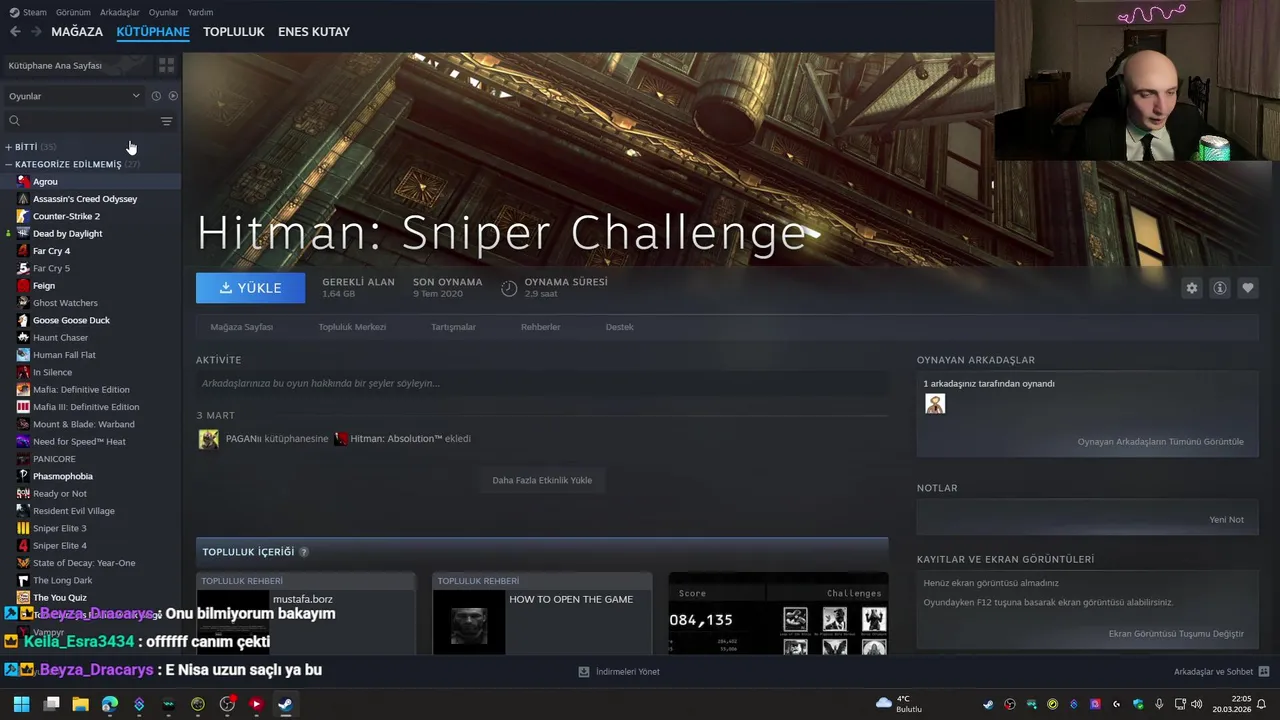Click the Steam icon on taskbar
This screenshot has height=720, width=1280.
tap(285, 704)
